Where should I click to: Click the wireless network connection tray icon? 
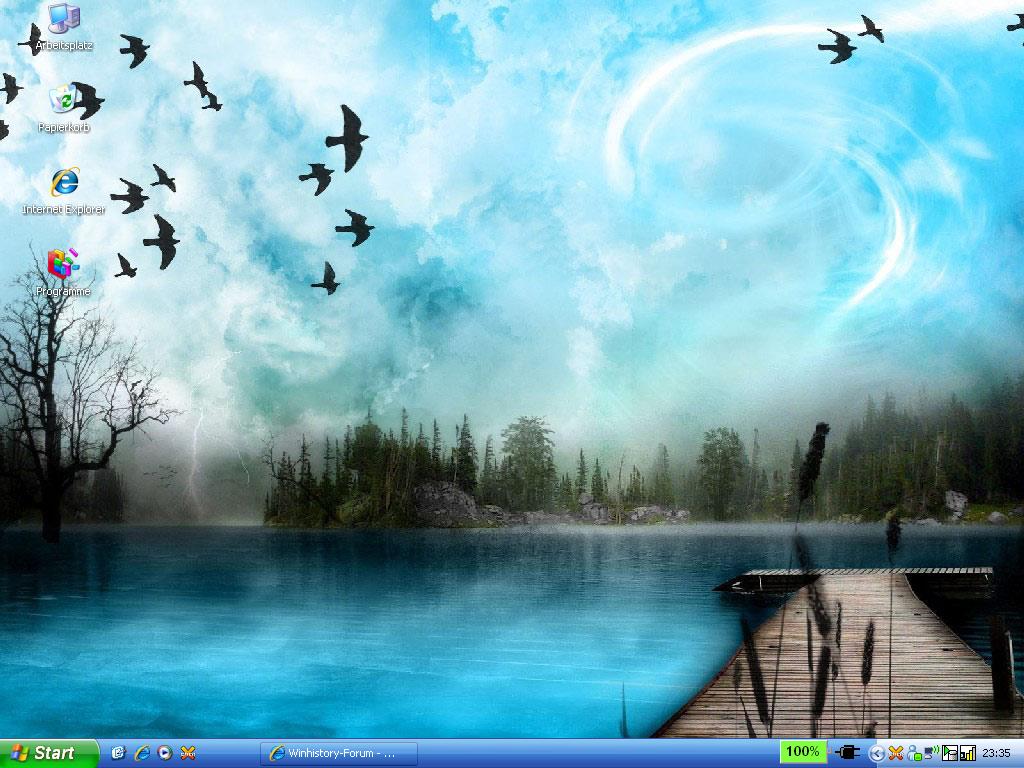(931, 753)
